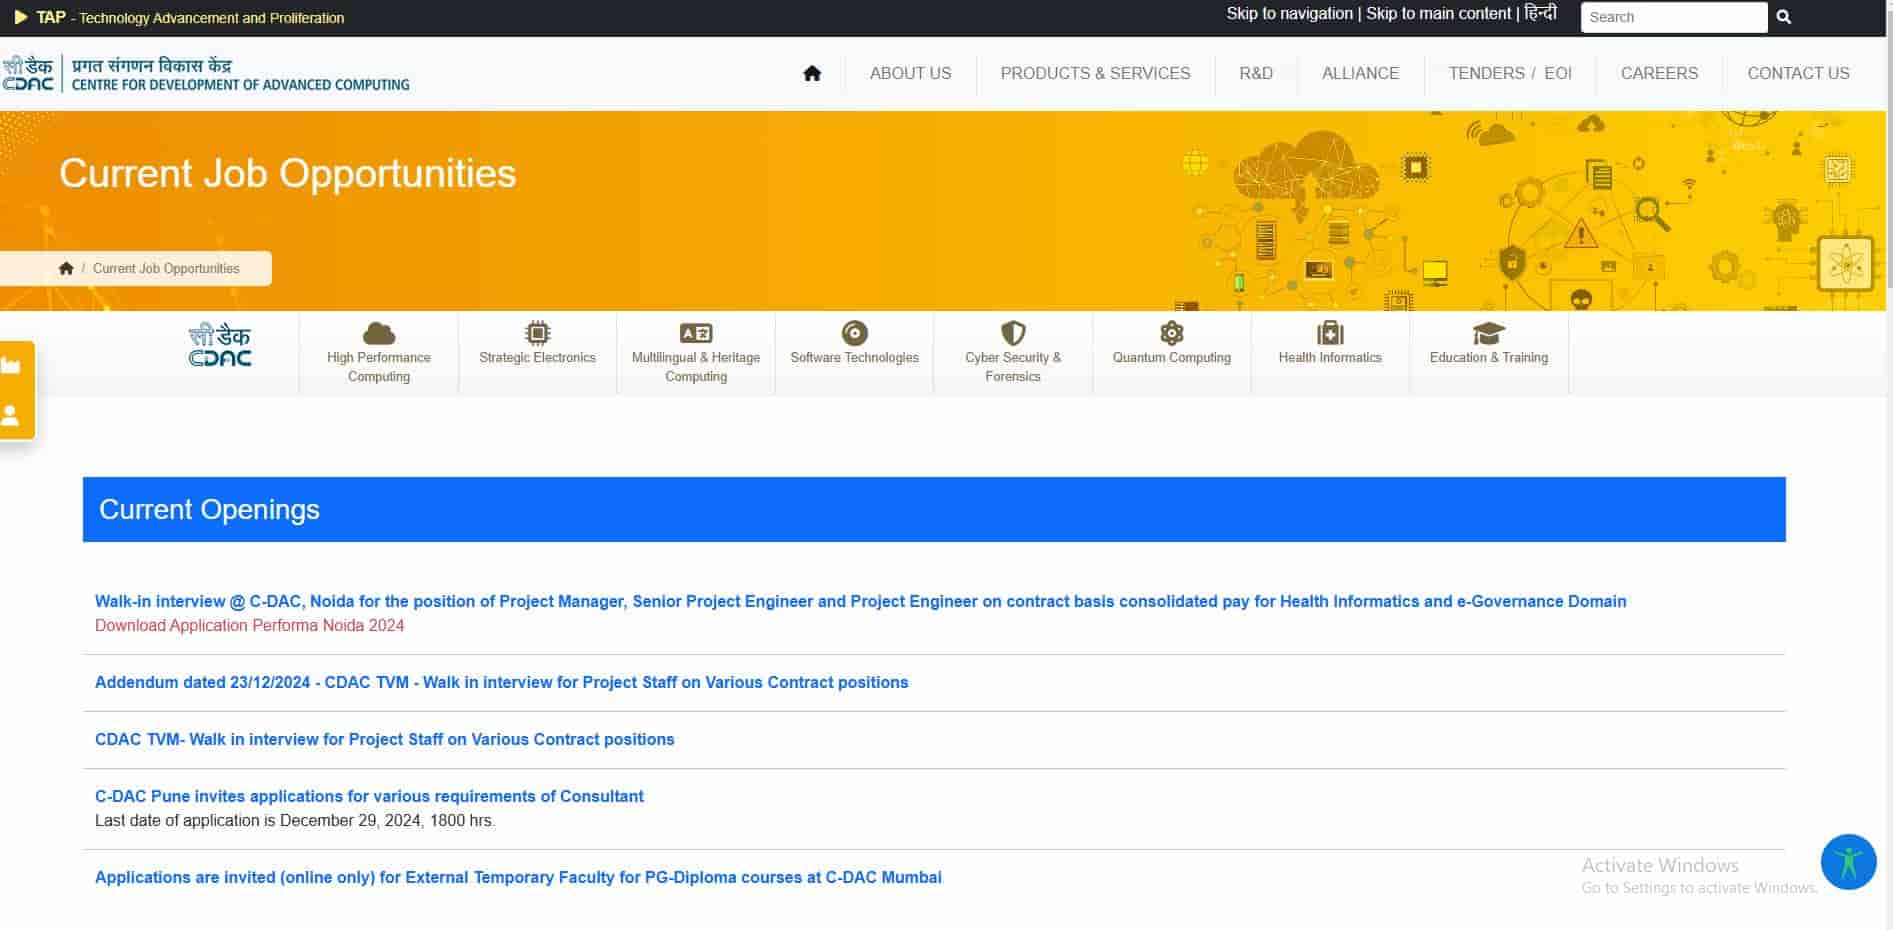Open High Performance Computing cloud icon
The height and width of the screenshot is (930, 1893).
[378, 333]
